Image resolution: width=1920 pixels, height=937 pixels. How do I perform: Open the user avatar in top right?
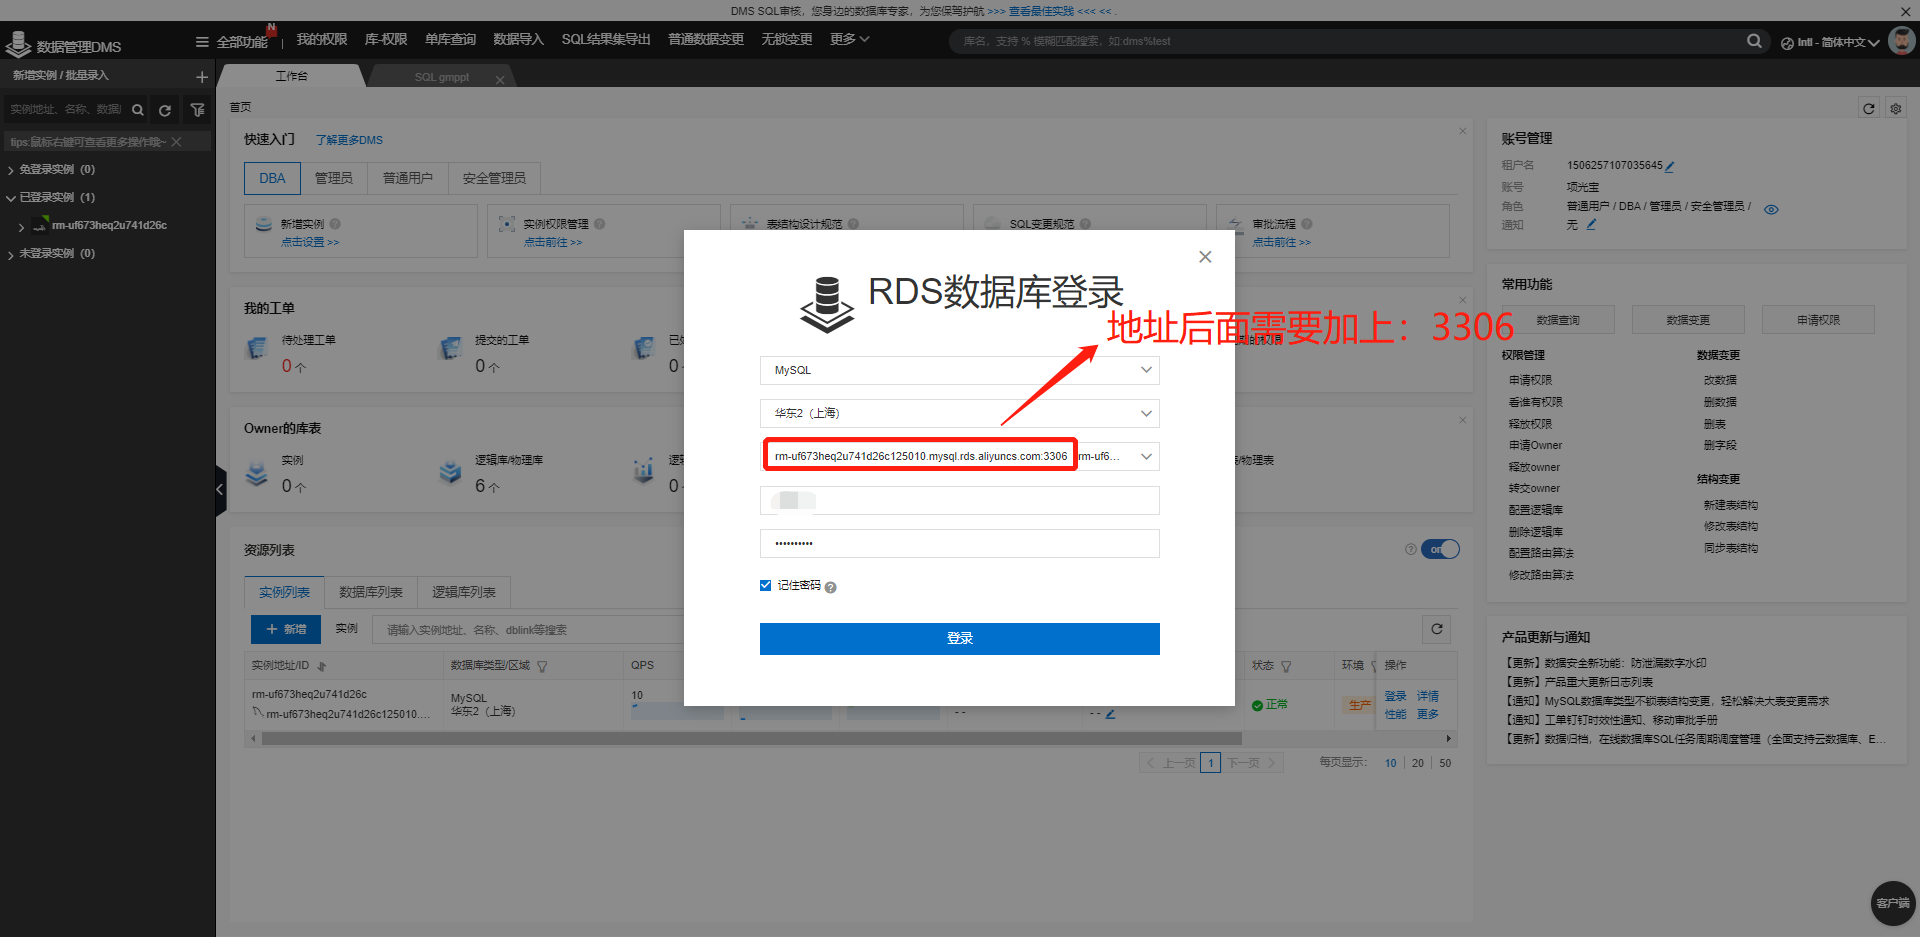pyautogui.click(x=1901, y=41)
